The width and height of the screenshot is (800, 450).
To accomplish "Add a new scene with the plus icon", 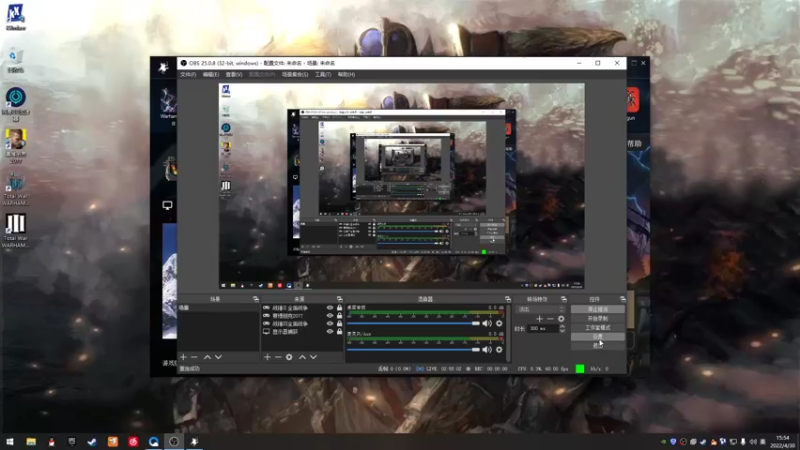I will pyautogui.click(x=183, y=357).
